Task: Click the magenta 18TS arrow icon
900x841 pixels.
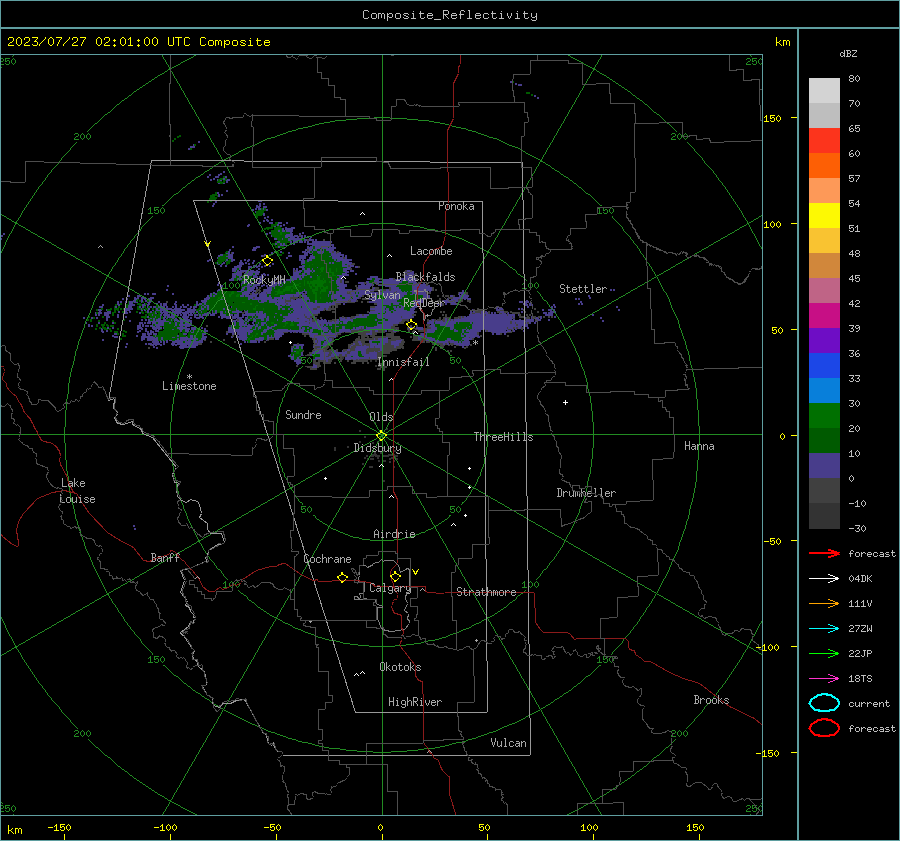Action: pyautogui.click(x=824, y=679)
